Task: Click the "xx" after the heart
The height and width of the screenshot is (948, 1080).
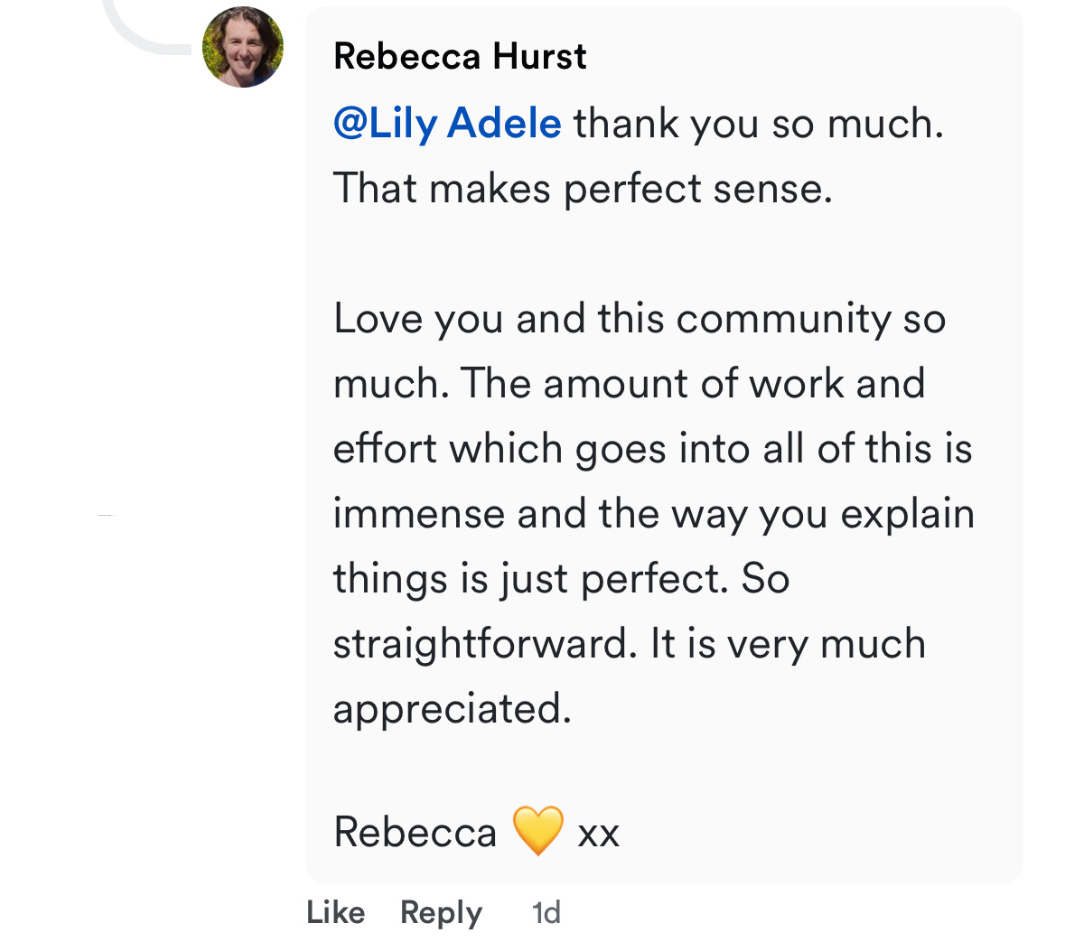Action: (x=598, y=833)
